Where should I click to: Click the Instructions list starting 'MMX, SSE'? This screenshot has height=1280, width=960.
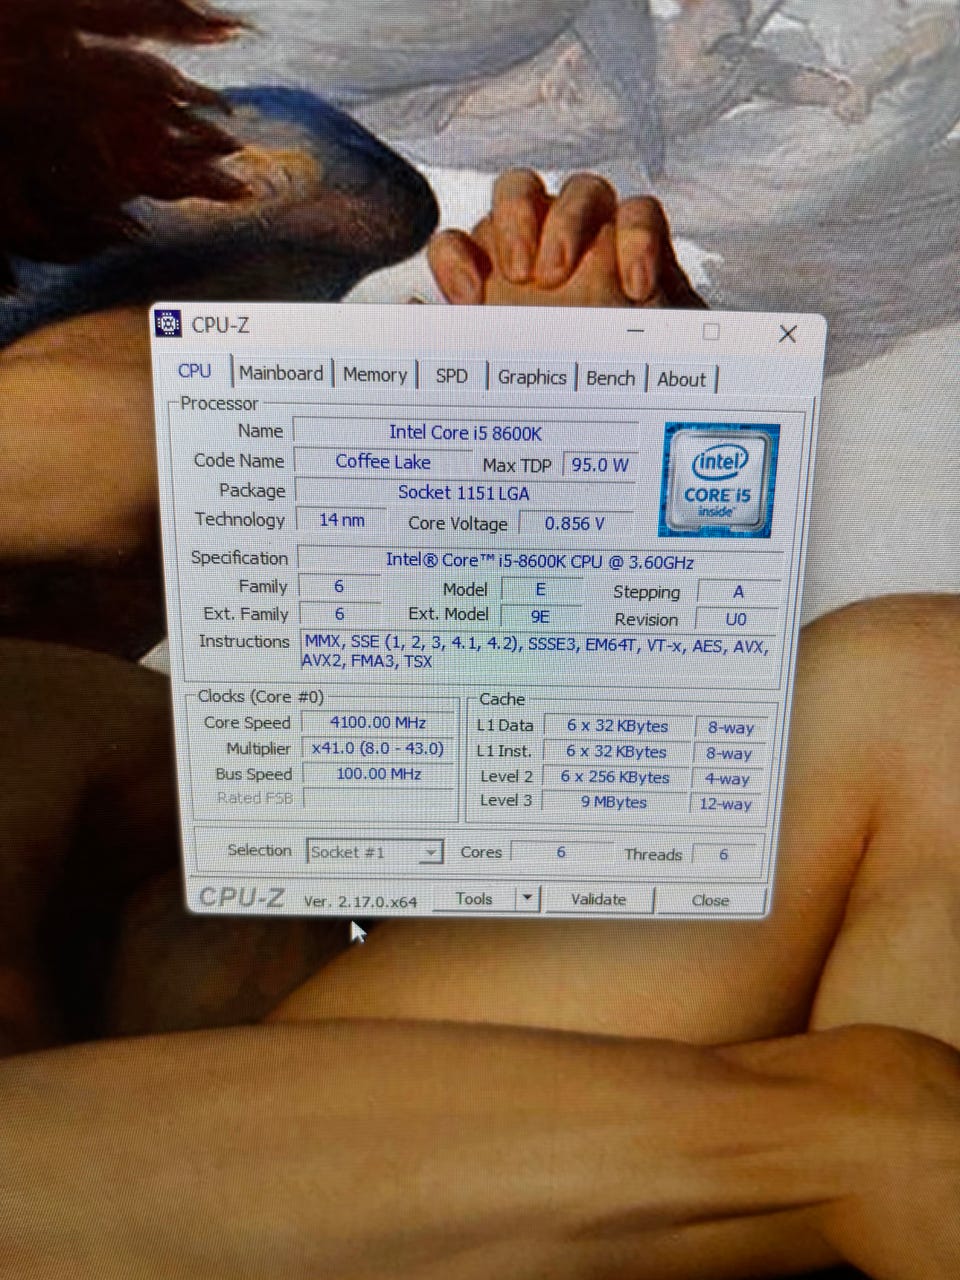point(538,652)
